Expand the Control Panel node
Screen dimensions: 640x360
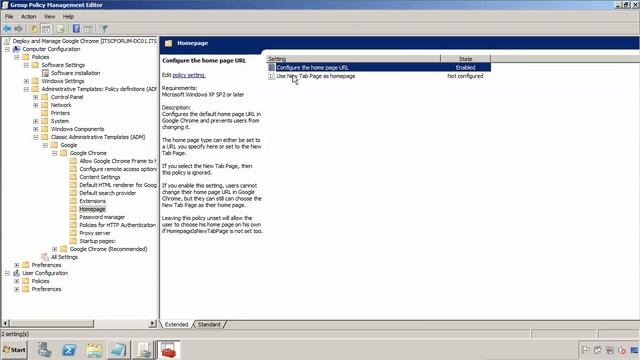click(36, 97)
